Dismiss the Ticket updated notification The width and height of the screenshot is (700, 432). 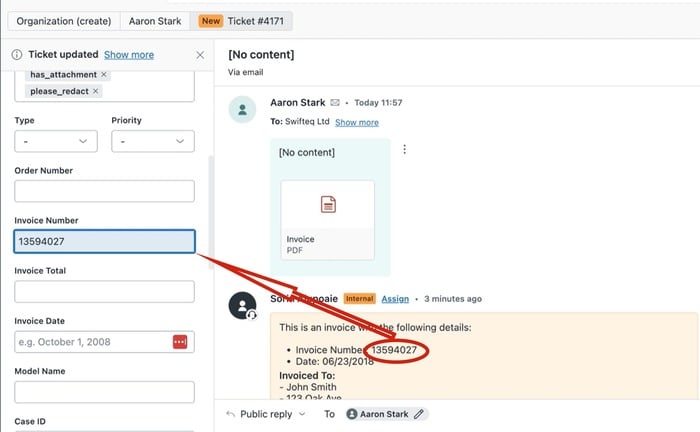(x=200, y=55)
